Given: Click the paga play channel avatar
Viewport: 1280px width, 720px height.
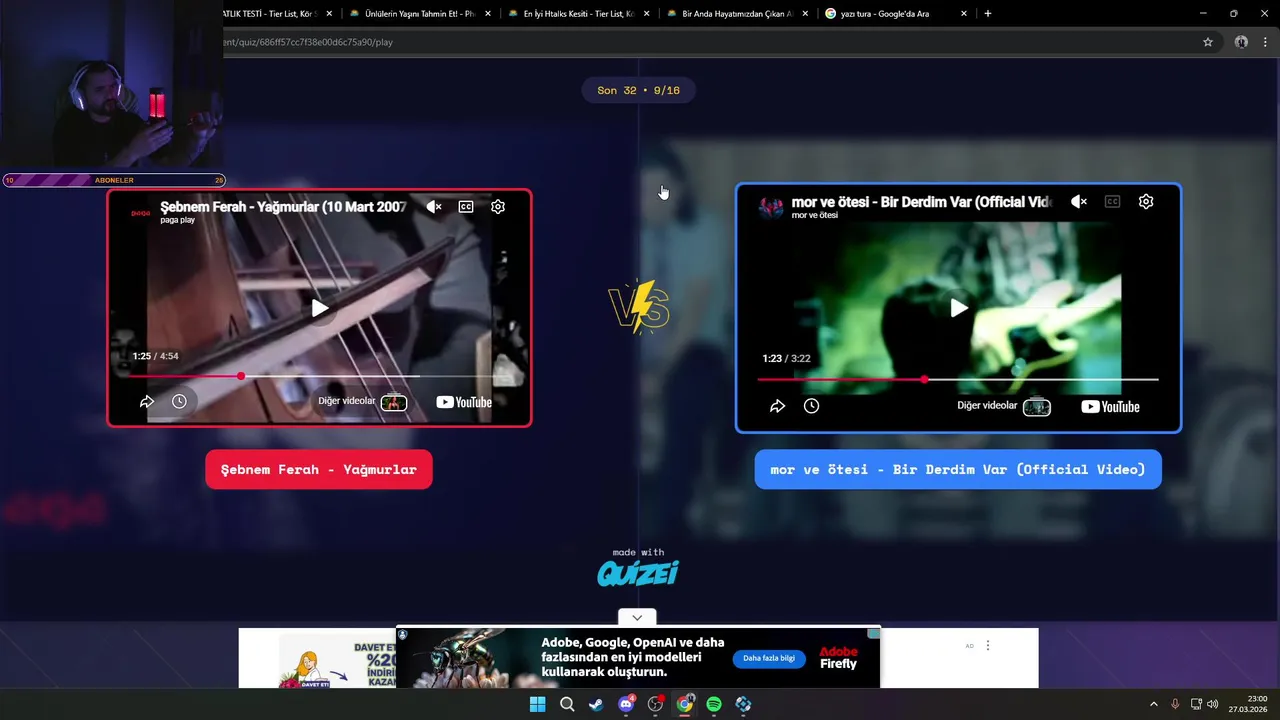Looking at the screenshot, I should (x=141, y=212).
